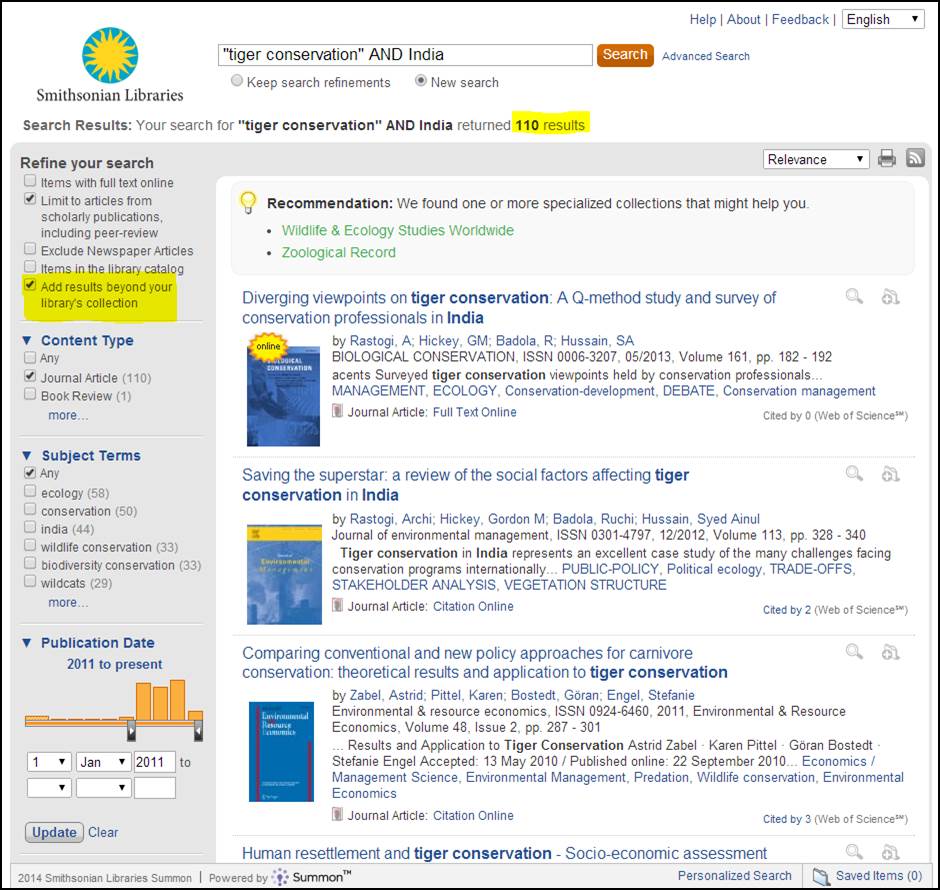The image size is (940, 890).
Task: Click the empty end year field
Action: point(155,788)
